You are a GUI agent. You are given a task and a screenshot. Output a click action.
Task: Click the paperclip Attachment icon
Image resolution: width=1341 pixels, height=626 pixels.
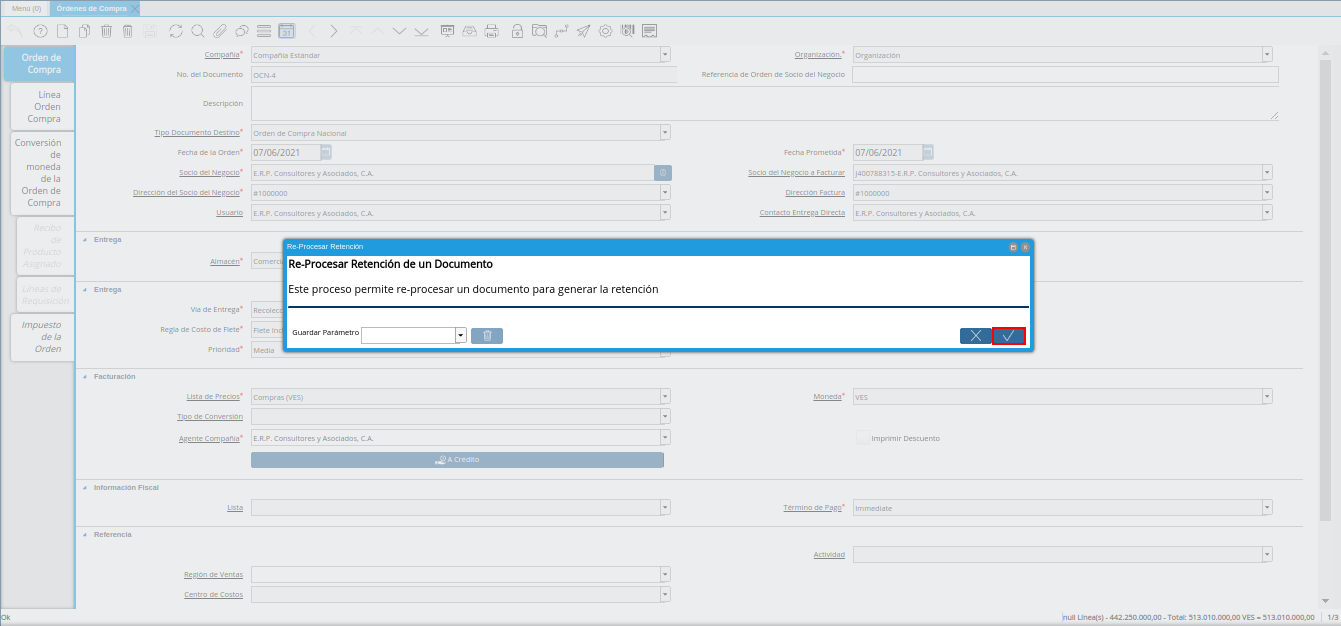[x=219, y=31]
